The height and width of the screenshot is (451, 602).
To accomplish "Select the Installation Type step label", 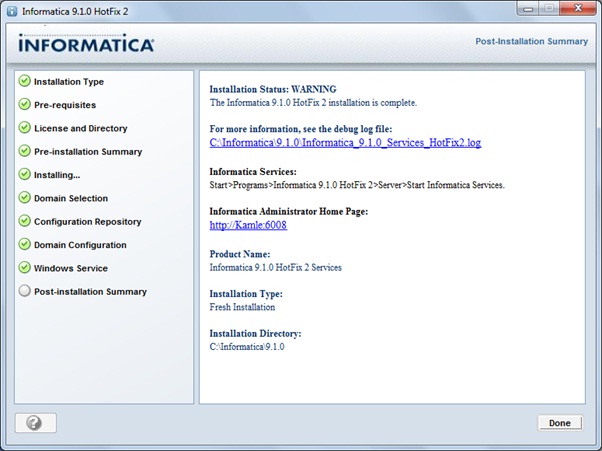I will tap(69, 82).
